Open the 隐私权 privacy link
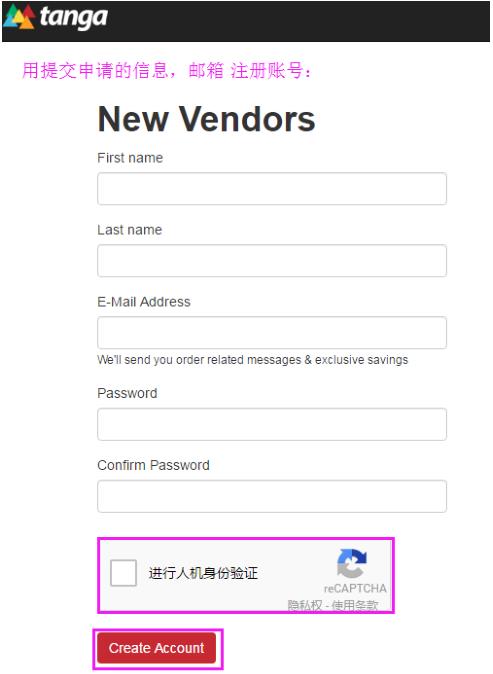 (x=304, y=605)
